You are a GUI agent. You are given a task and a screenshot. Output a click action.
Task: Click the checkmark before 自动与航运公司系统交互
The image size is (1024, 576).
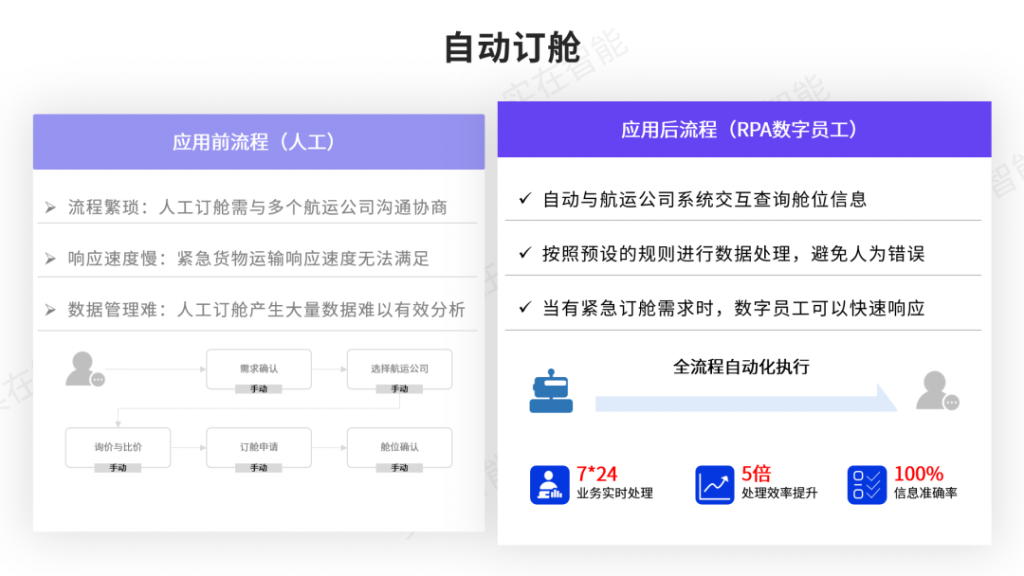tap(525, 199)
